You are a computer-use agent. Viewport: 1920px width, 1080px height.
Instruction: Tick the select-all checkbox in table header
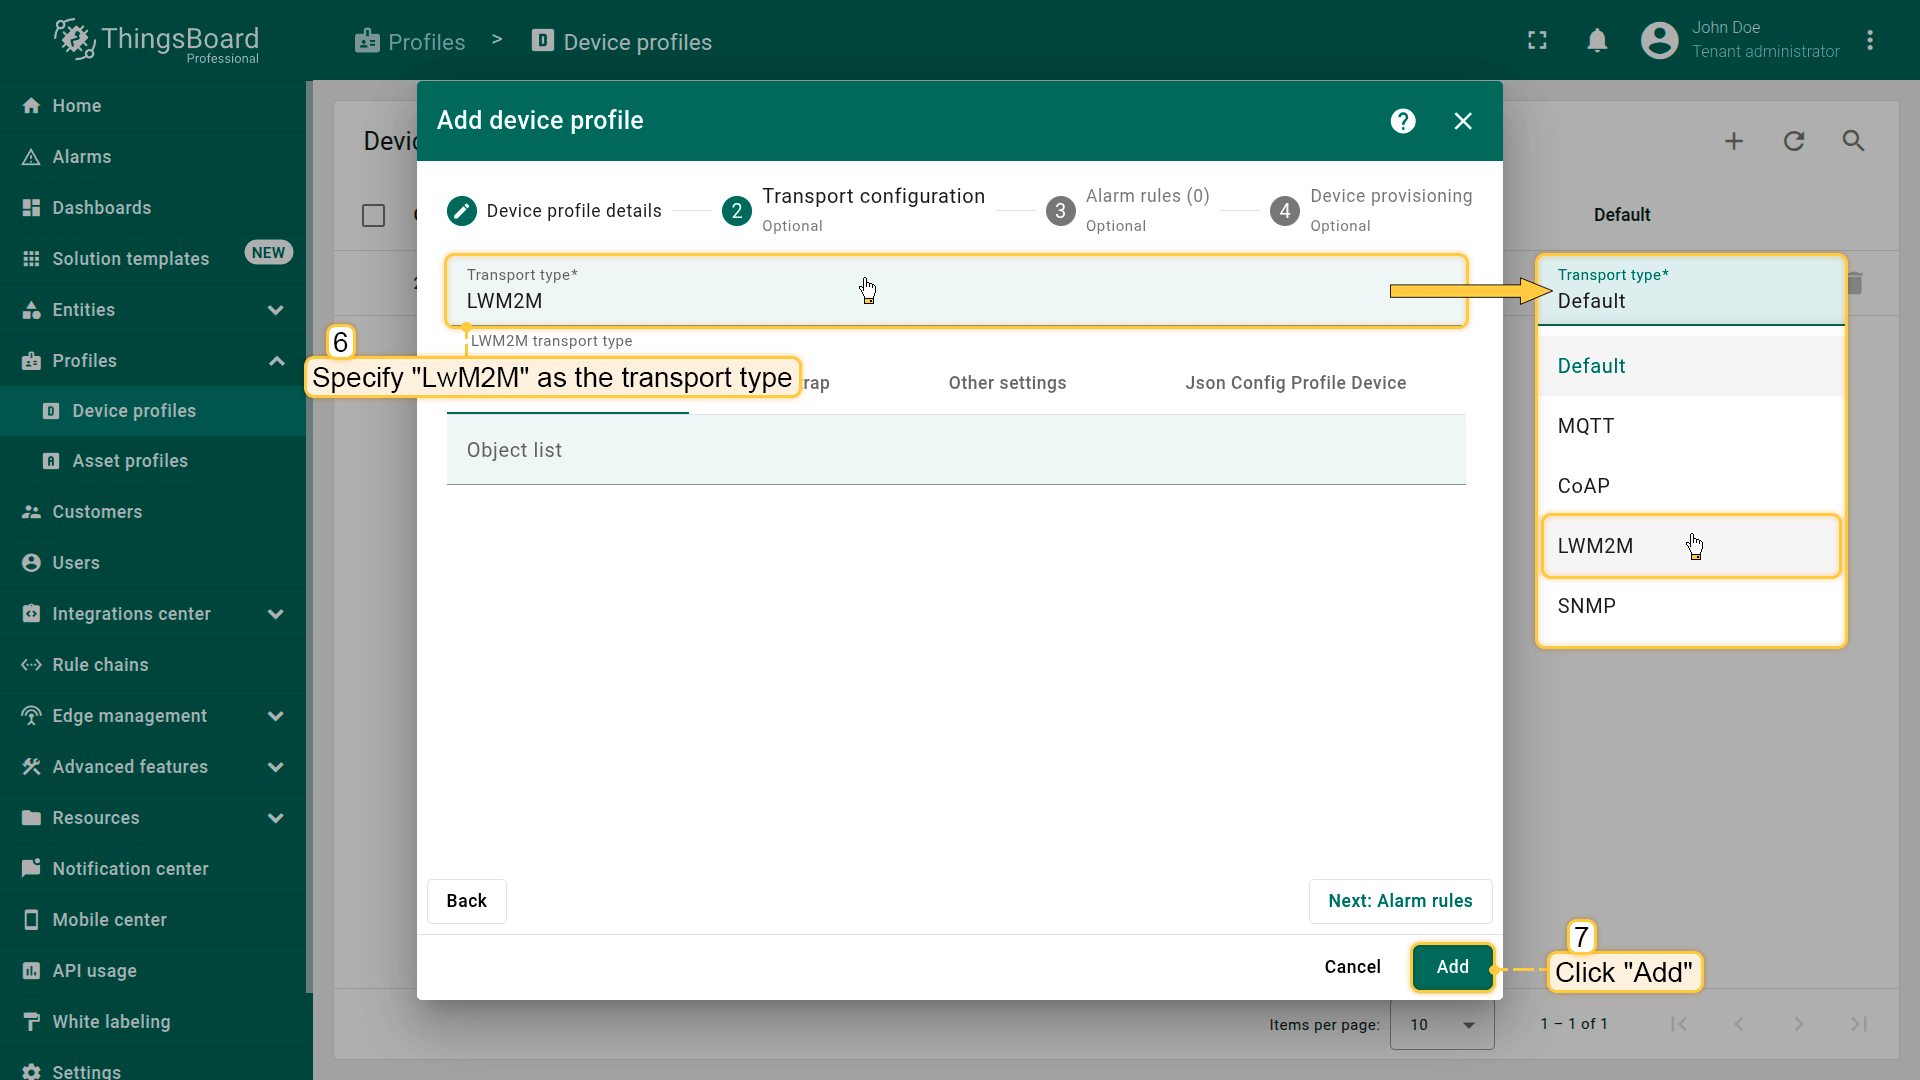[373, 215]
